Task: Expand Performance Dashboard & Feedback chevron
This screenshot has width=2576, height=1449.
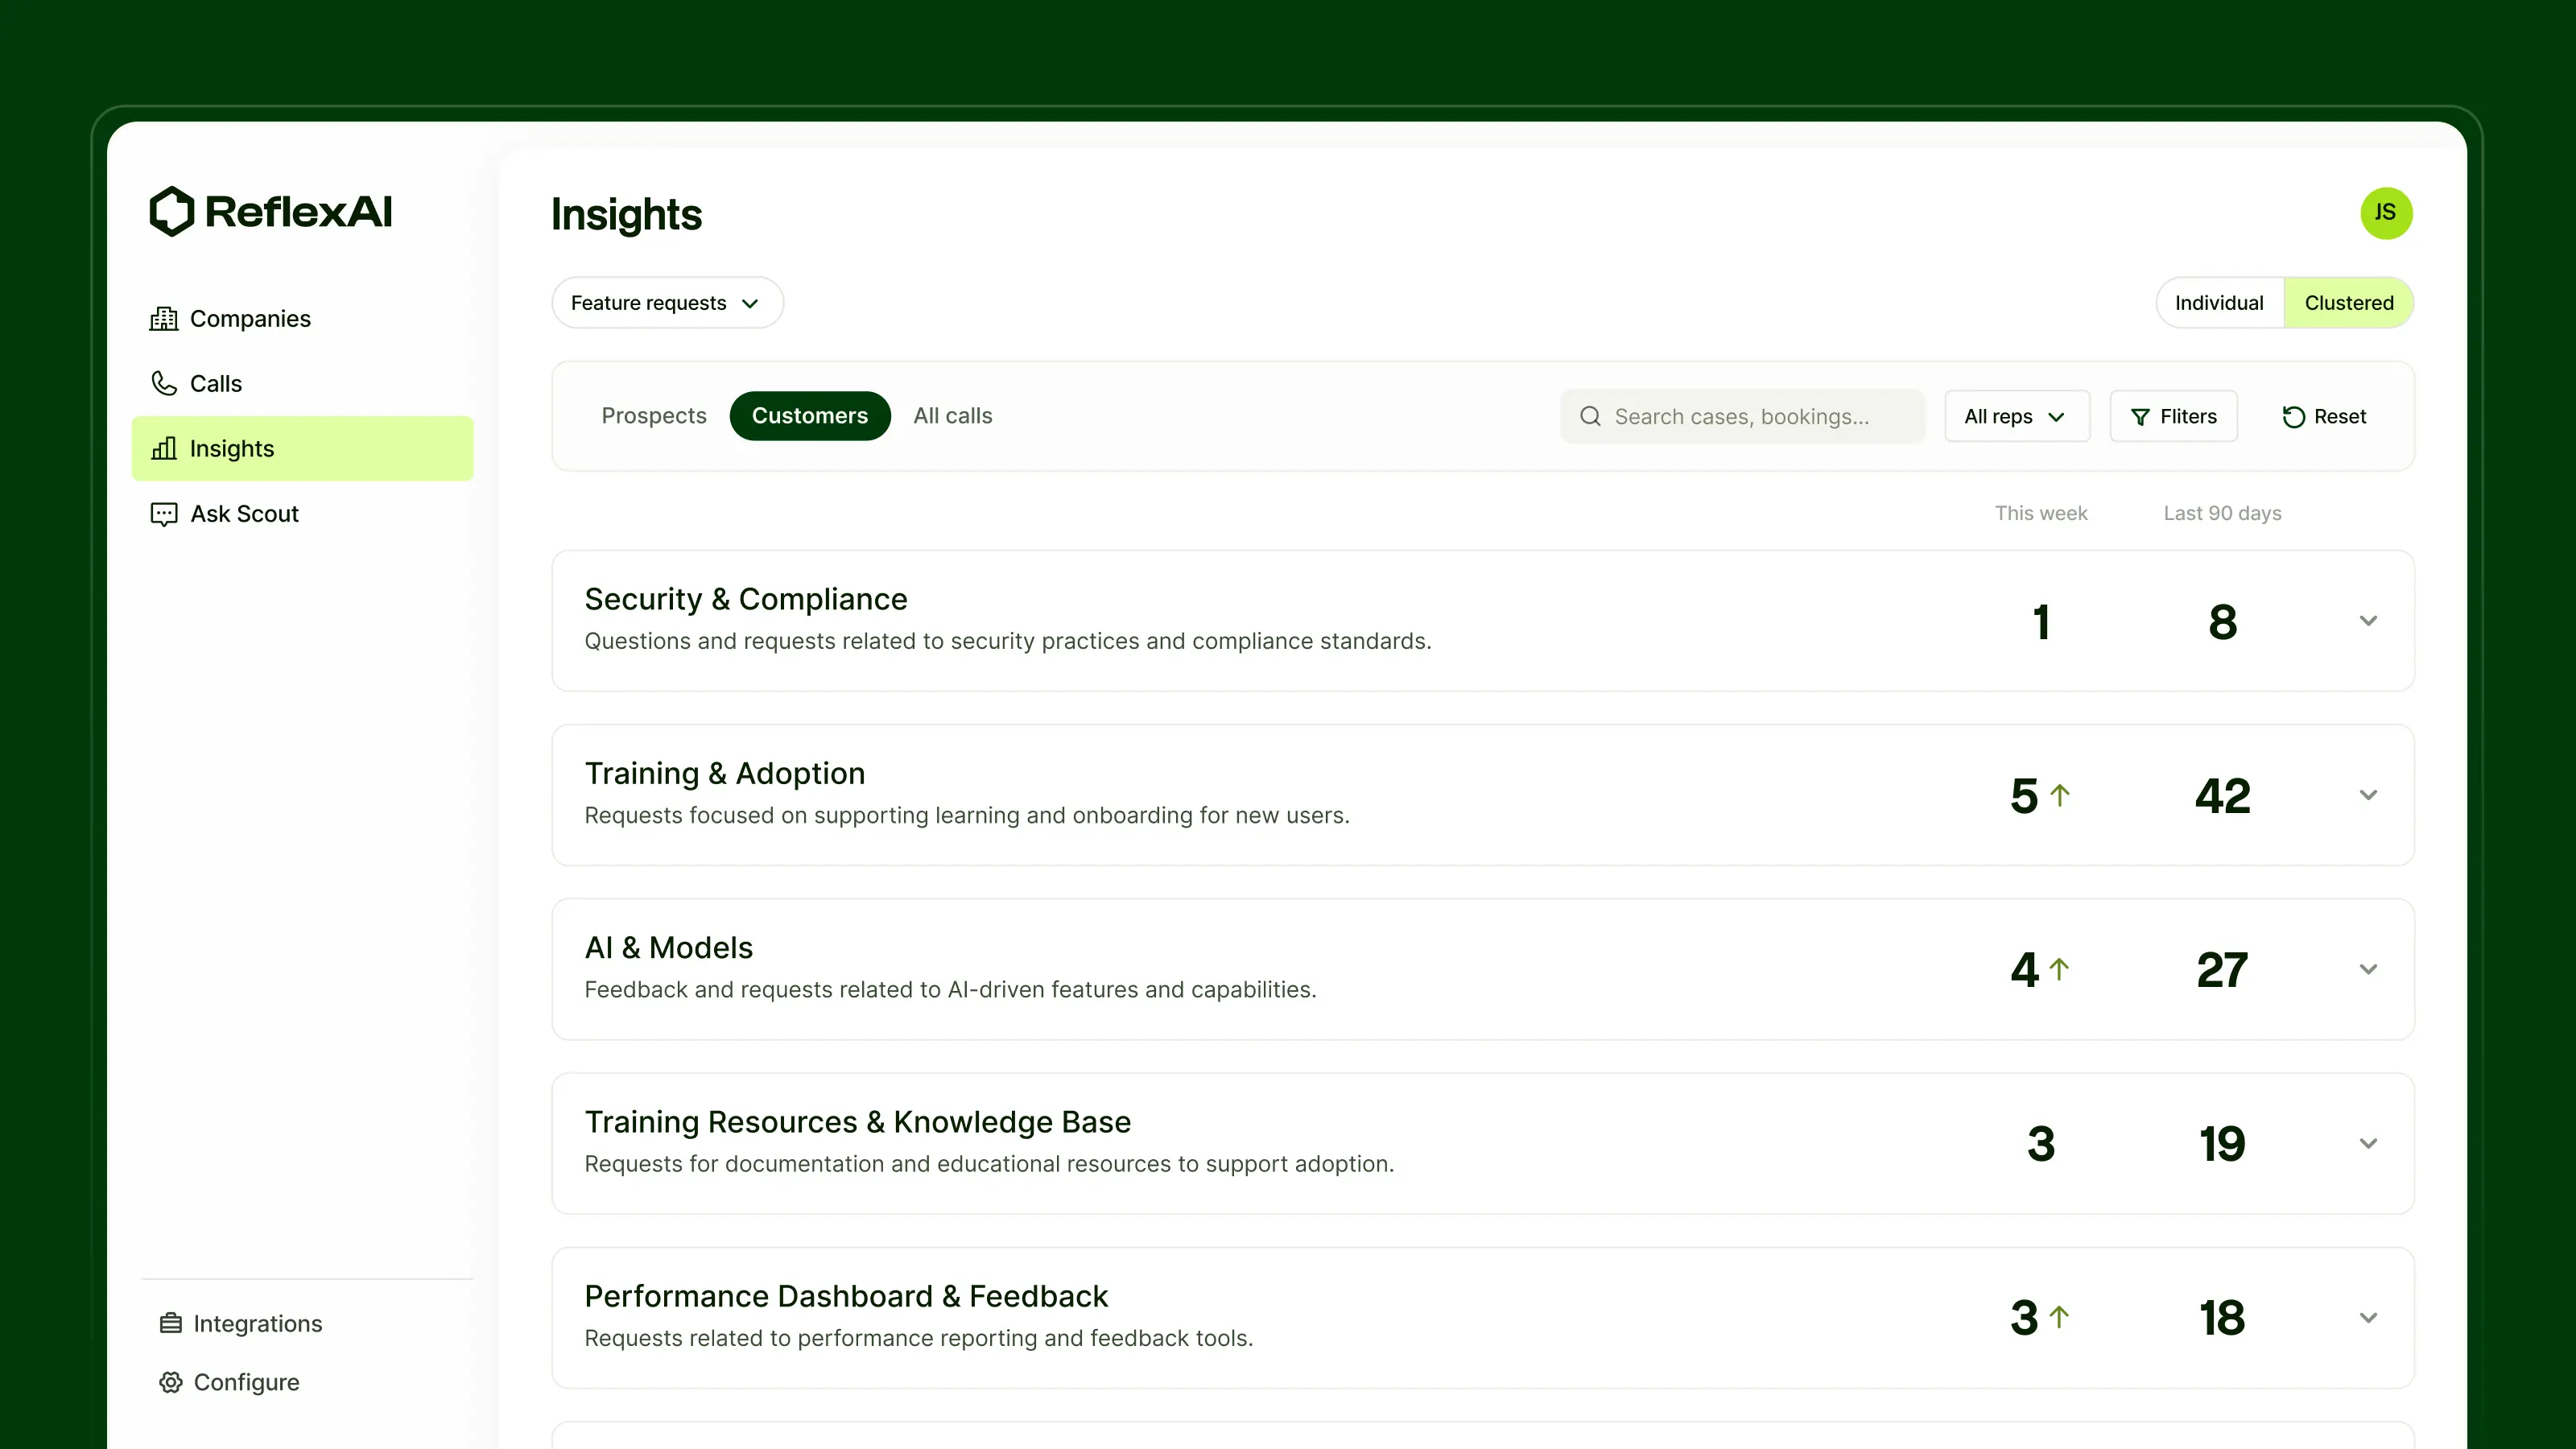Action: 2368,1318
